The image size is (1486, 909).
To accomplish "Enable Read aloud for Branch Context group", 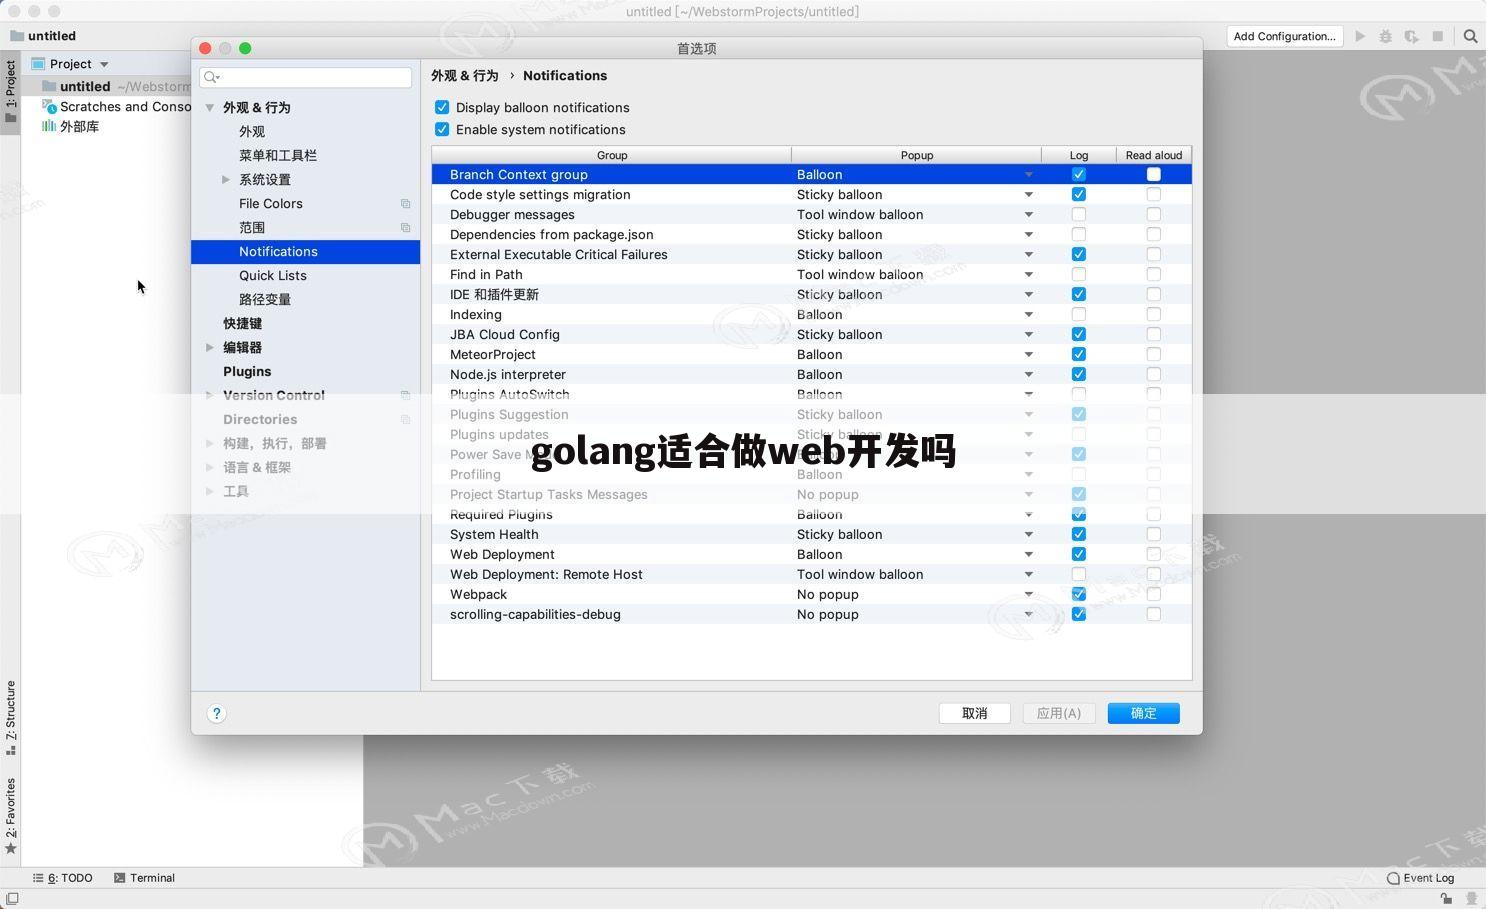I will [x=1153, y=174].
